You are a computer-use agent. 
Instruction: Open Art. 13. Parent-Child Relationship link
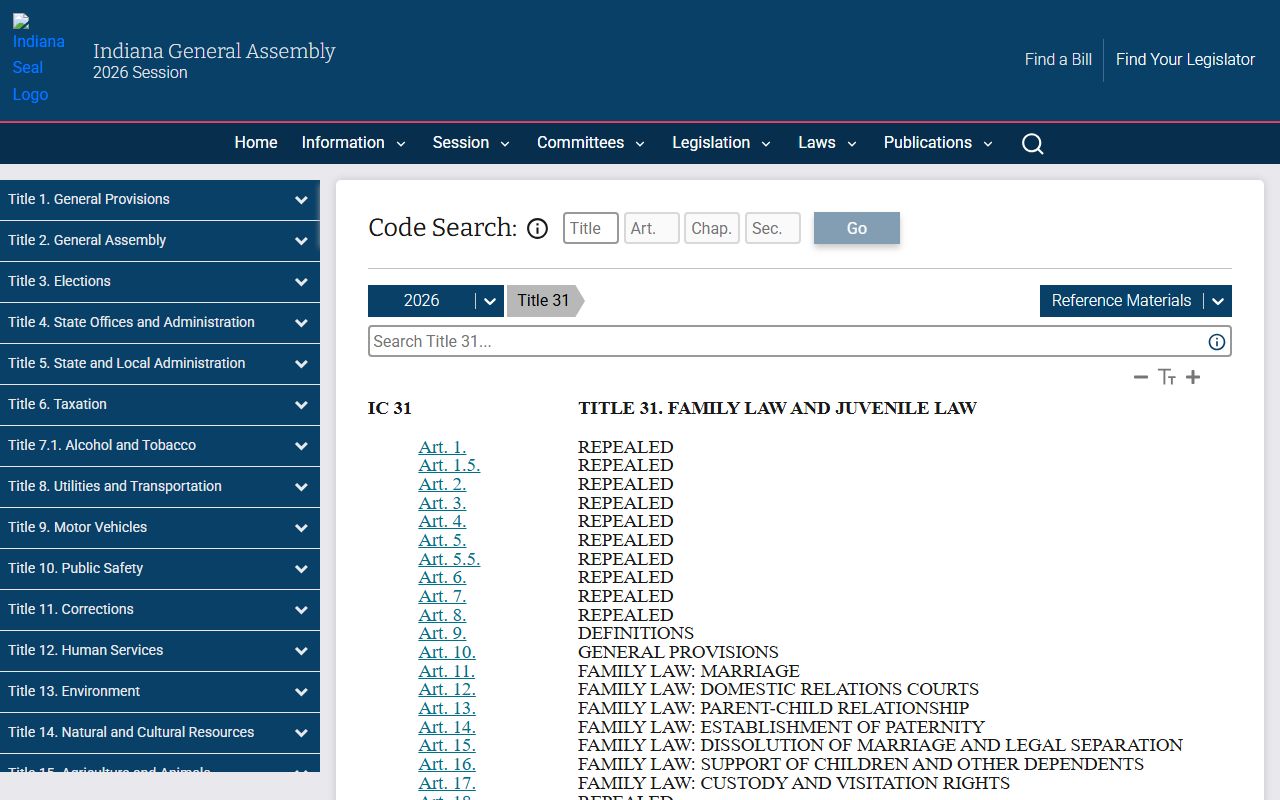click(447, 708)
